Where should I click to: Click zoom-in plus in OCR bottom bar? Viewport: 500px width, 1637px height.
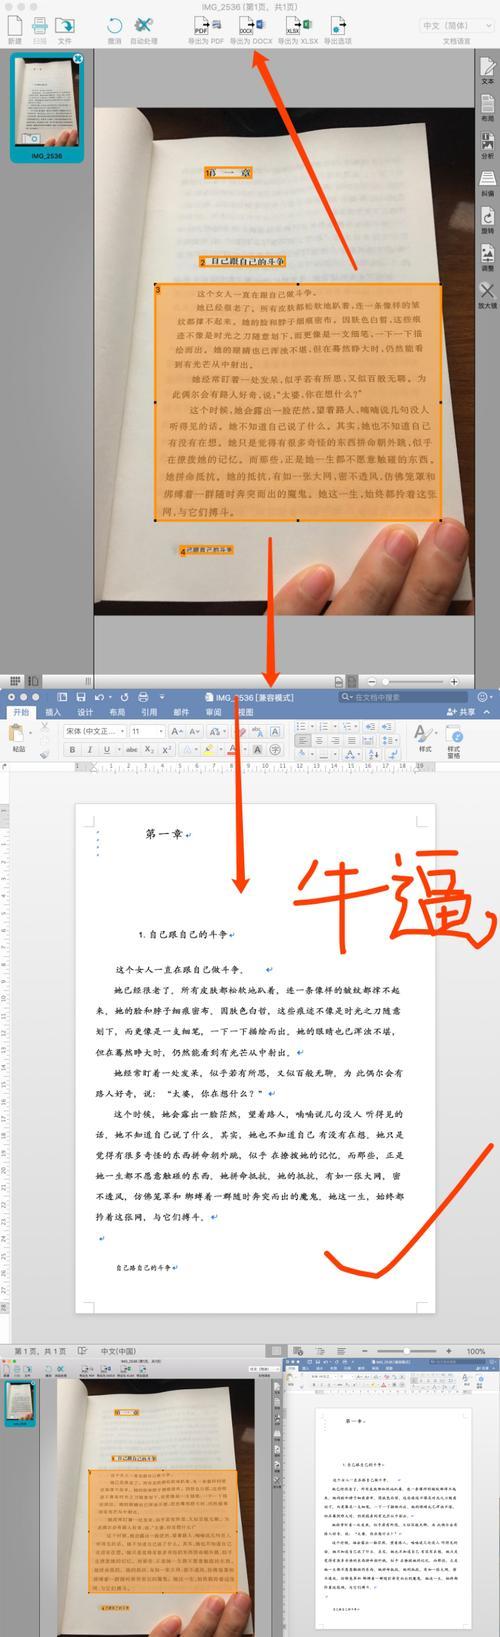tap(454, 681)
